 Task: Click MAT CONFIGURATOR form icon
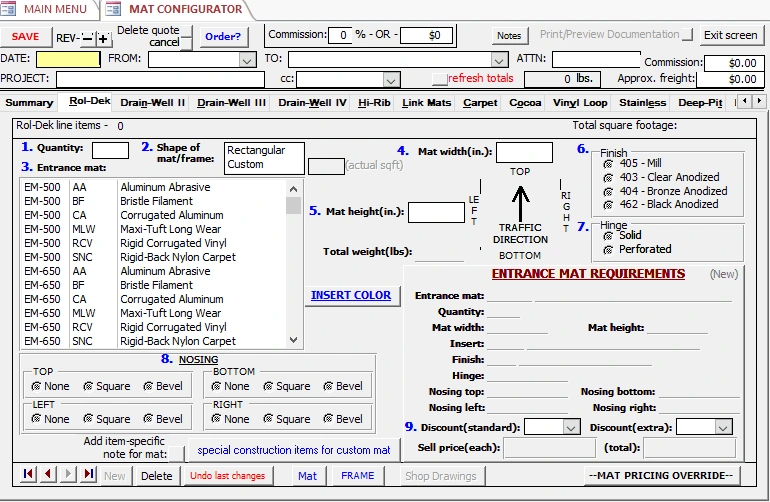click(113, 9)
